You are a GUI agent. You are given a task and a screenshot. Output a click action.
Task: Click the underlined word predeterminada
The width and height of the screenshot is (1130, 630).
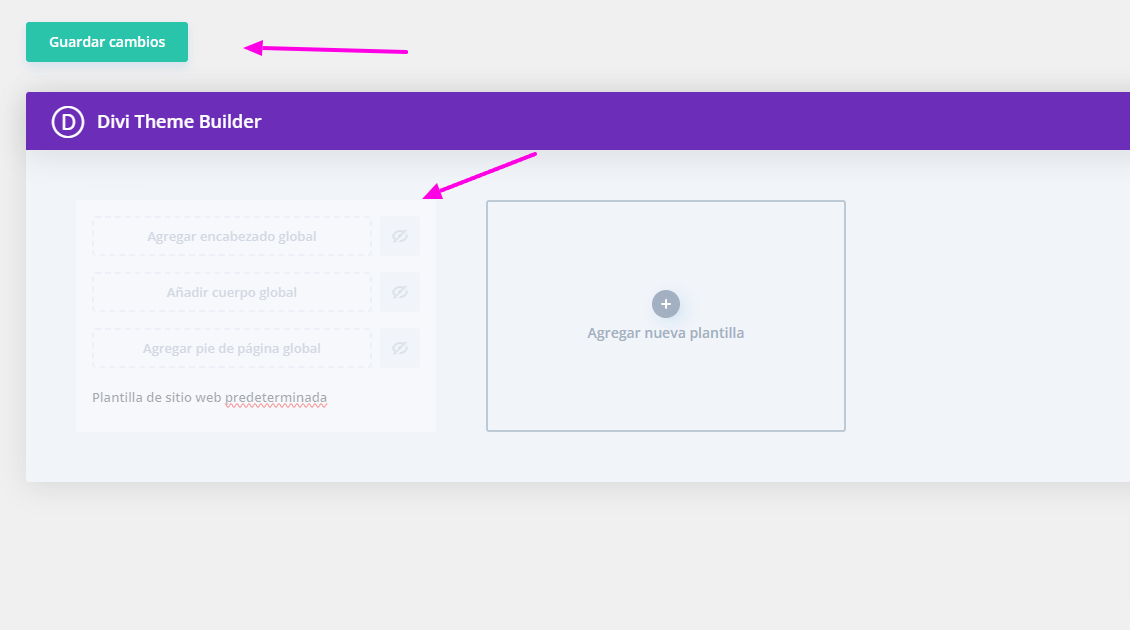click(276, 398)
